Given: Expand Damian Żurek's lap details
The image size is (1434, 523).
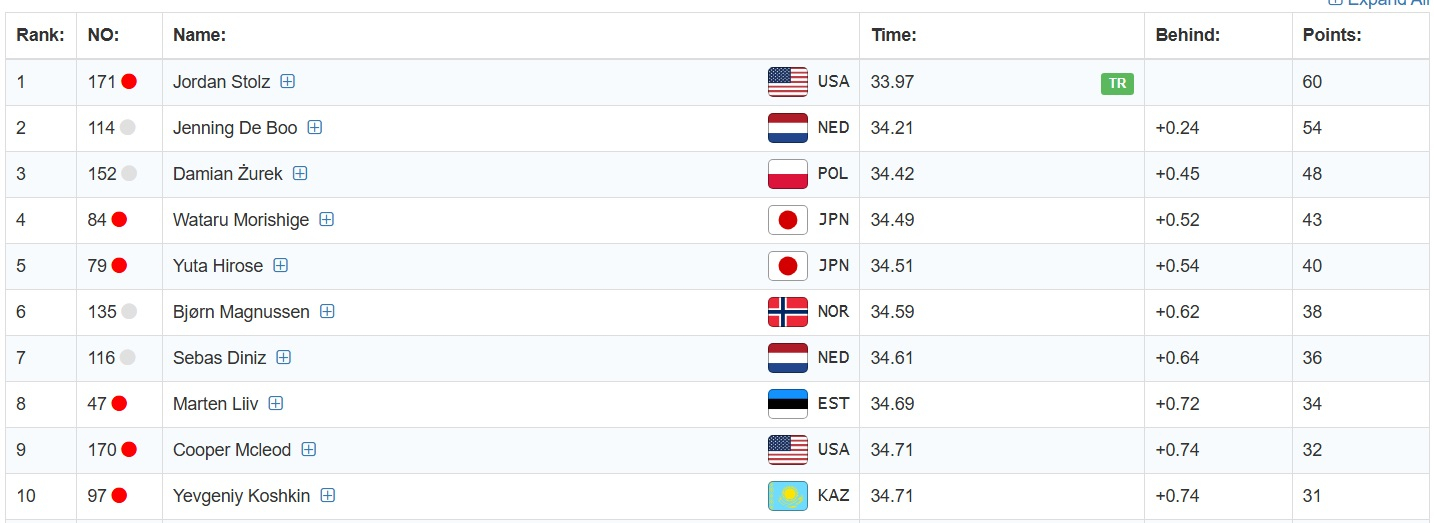Looking at the screenshot, I should 300,173.
